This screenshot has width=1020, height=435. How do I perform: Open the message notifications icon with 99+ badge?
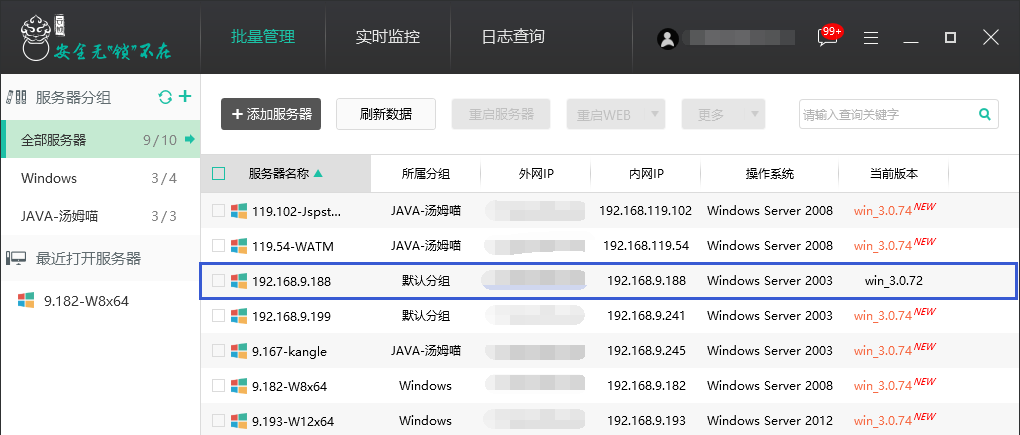tap(828, 37)
